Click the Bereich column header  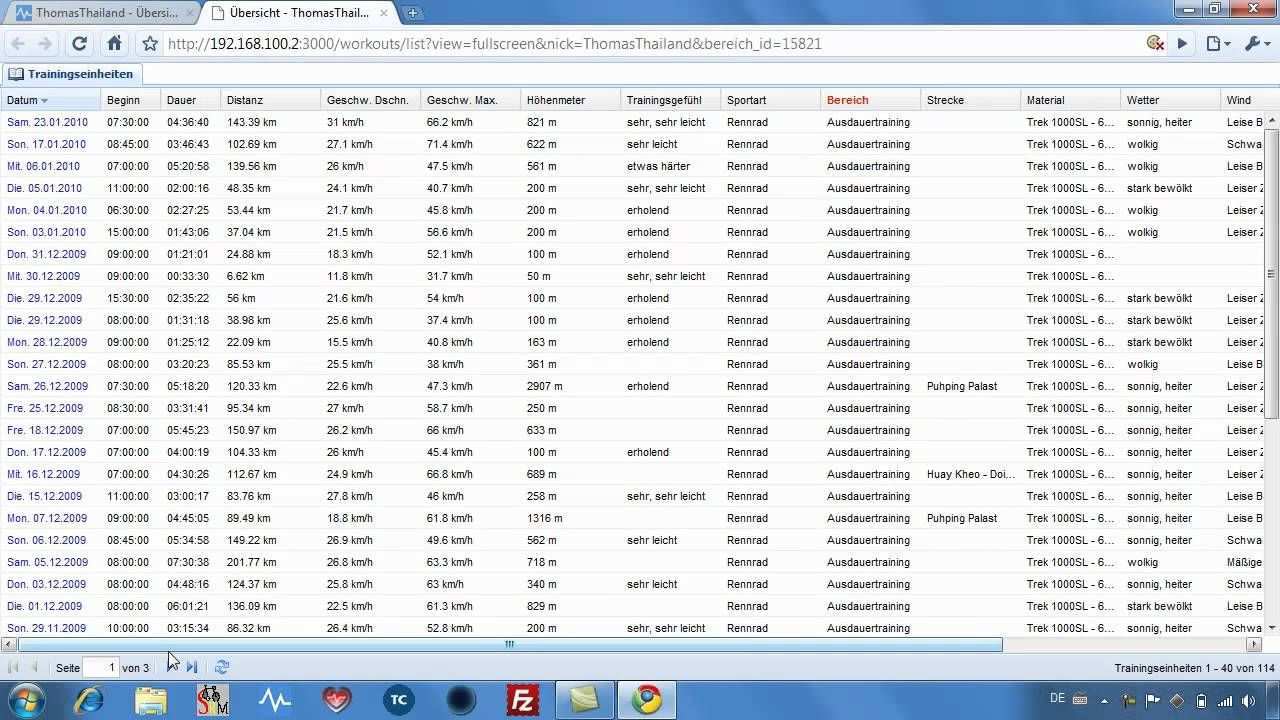[x=847, y=100]
